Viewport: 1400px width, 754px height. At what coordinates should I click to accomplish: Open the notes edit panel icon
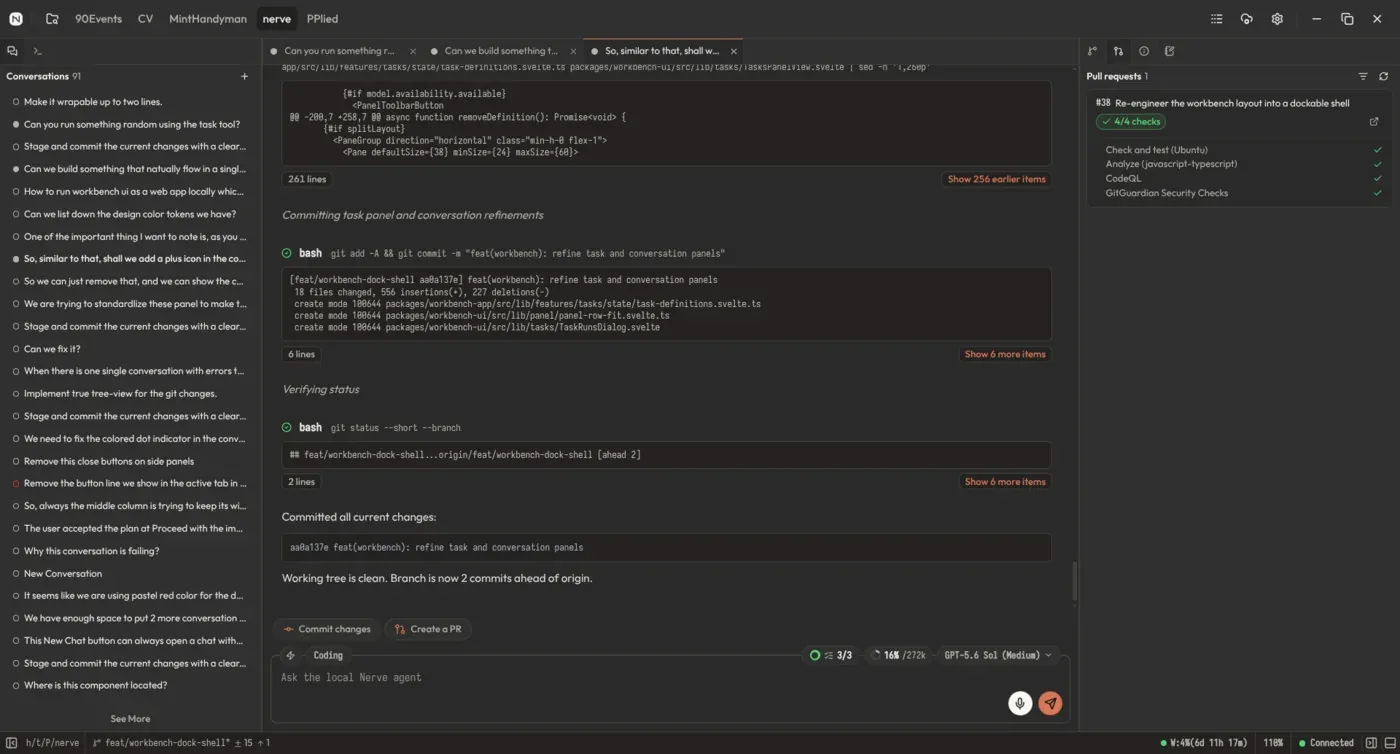point(1170,51)
